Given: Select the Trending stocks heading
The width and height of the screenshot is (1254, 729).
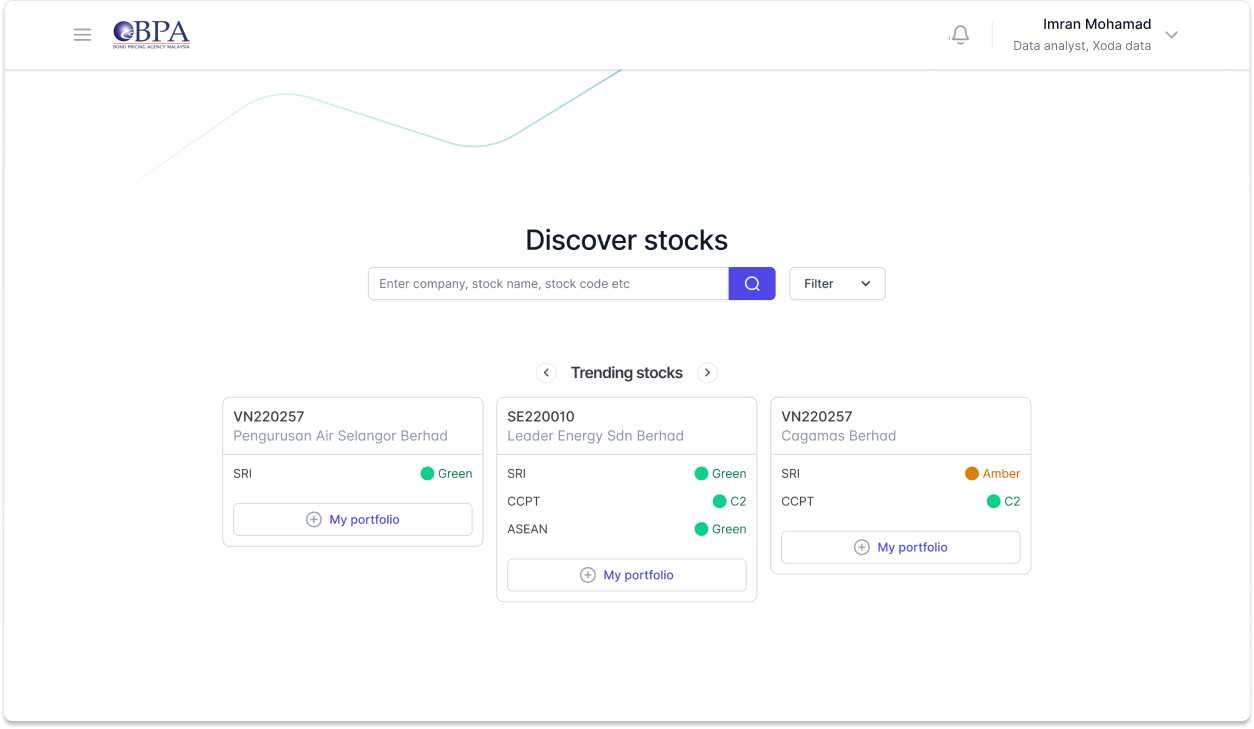Looking at the screenshot, I should [x=626, y=373].
